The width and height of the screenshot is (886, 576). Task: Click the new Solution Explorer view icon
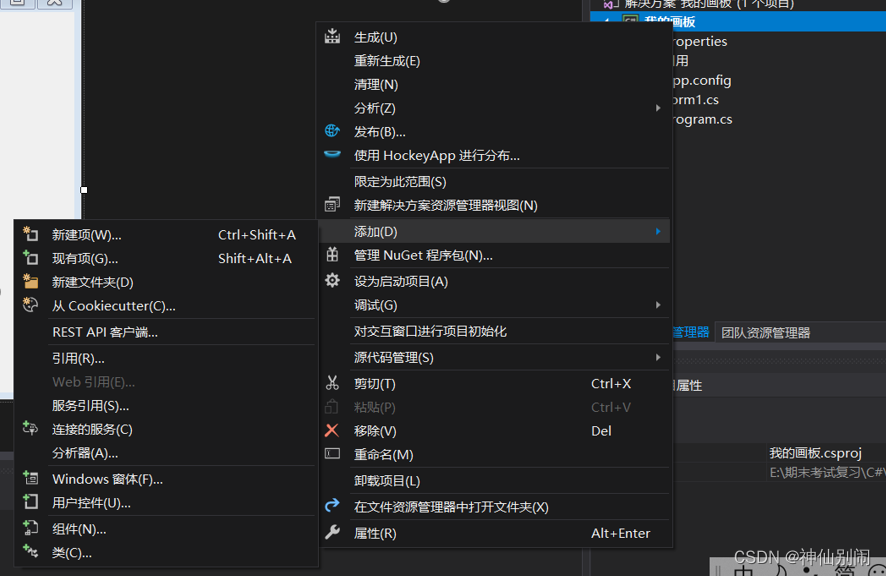[x=332, y=204]
